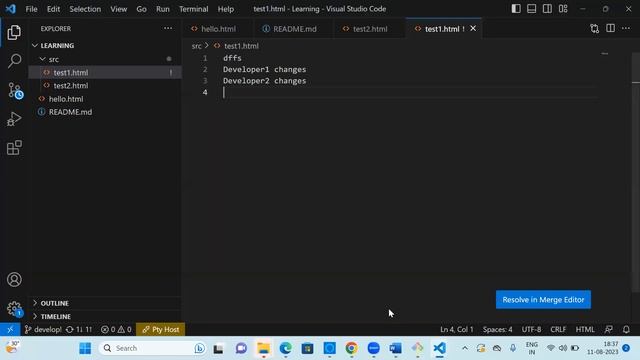Open README.md from the file tree
The image size is (640, 360).
105,112
